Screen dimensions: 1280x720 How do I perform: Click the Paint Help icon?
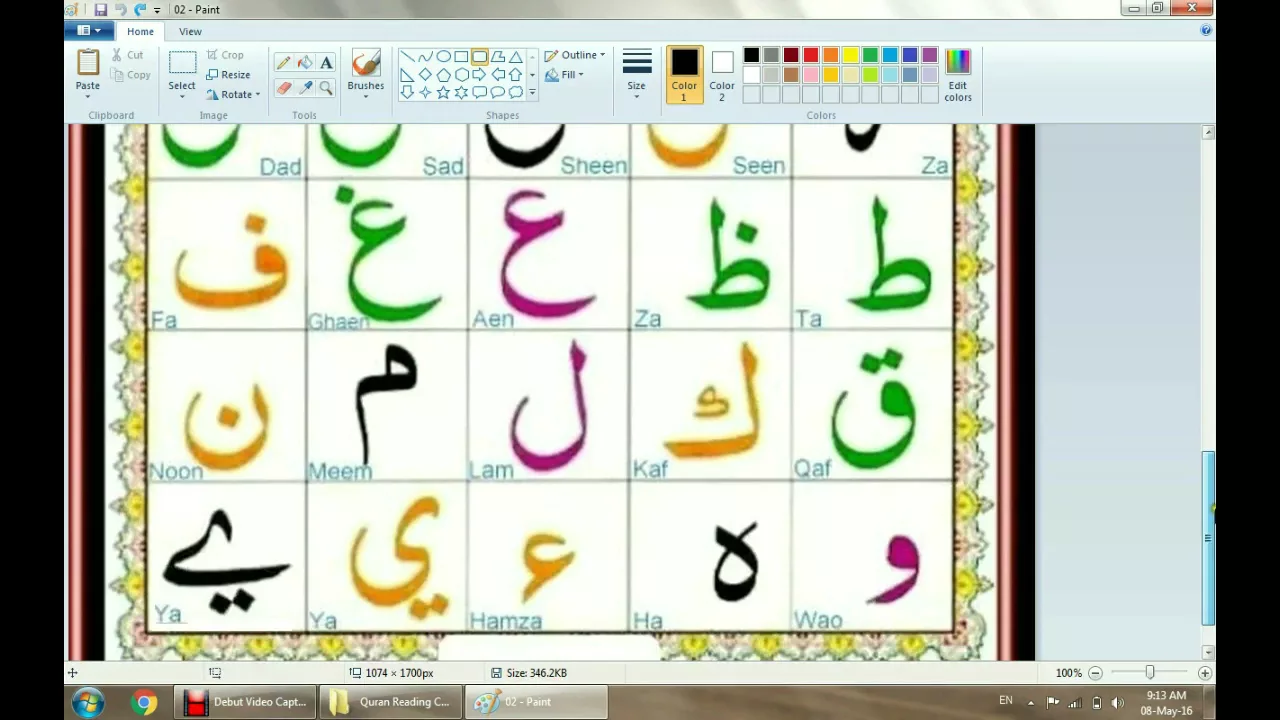tap(1206, 31)
